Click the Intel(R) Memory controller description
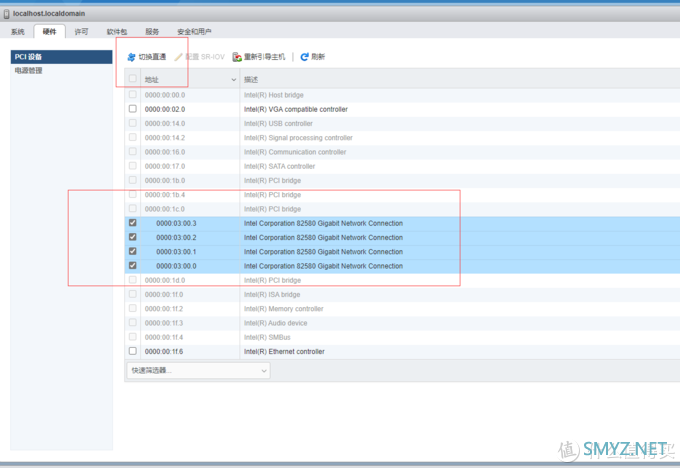 coord(284,309)
